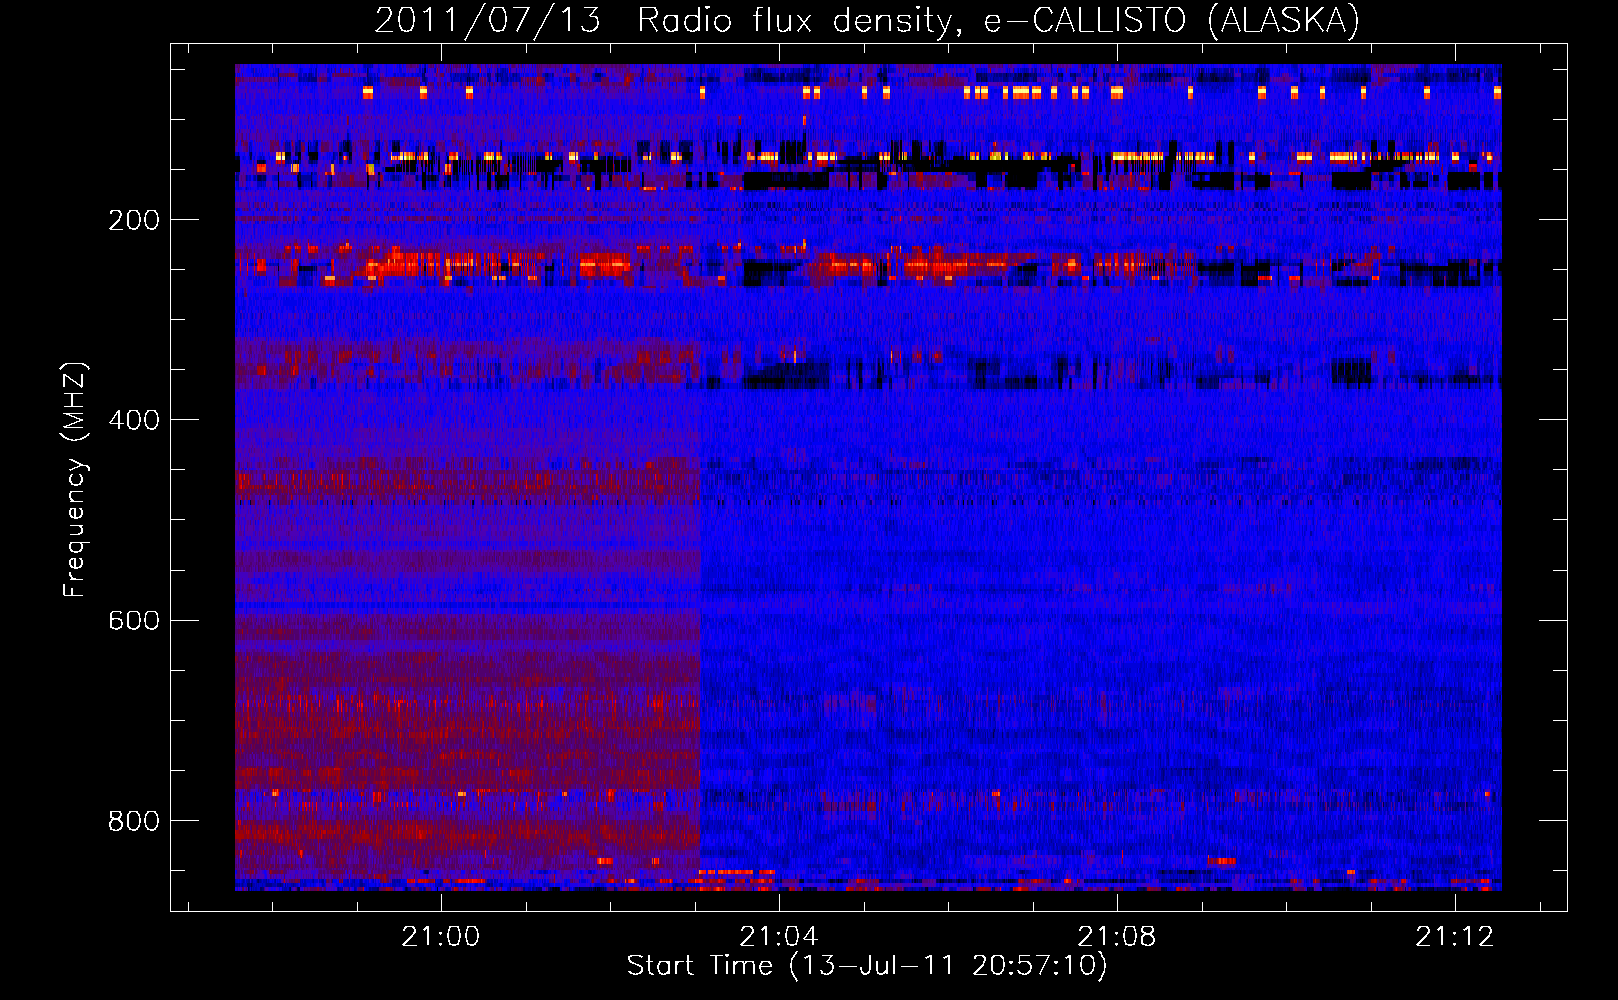This screenshot has width=1618, height=1000.
Task: Click the 200 frequency tick label
Action: pyautogui.click(x=133, y=220)
